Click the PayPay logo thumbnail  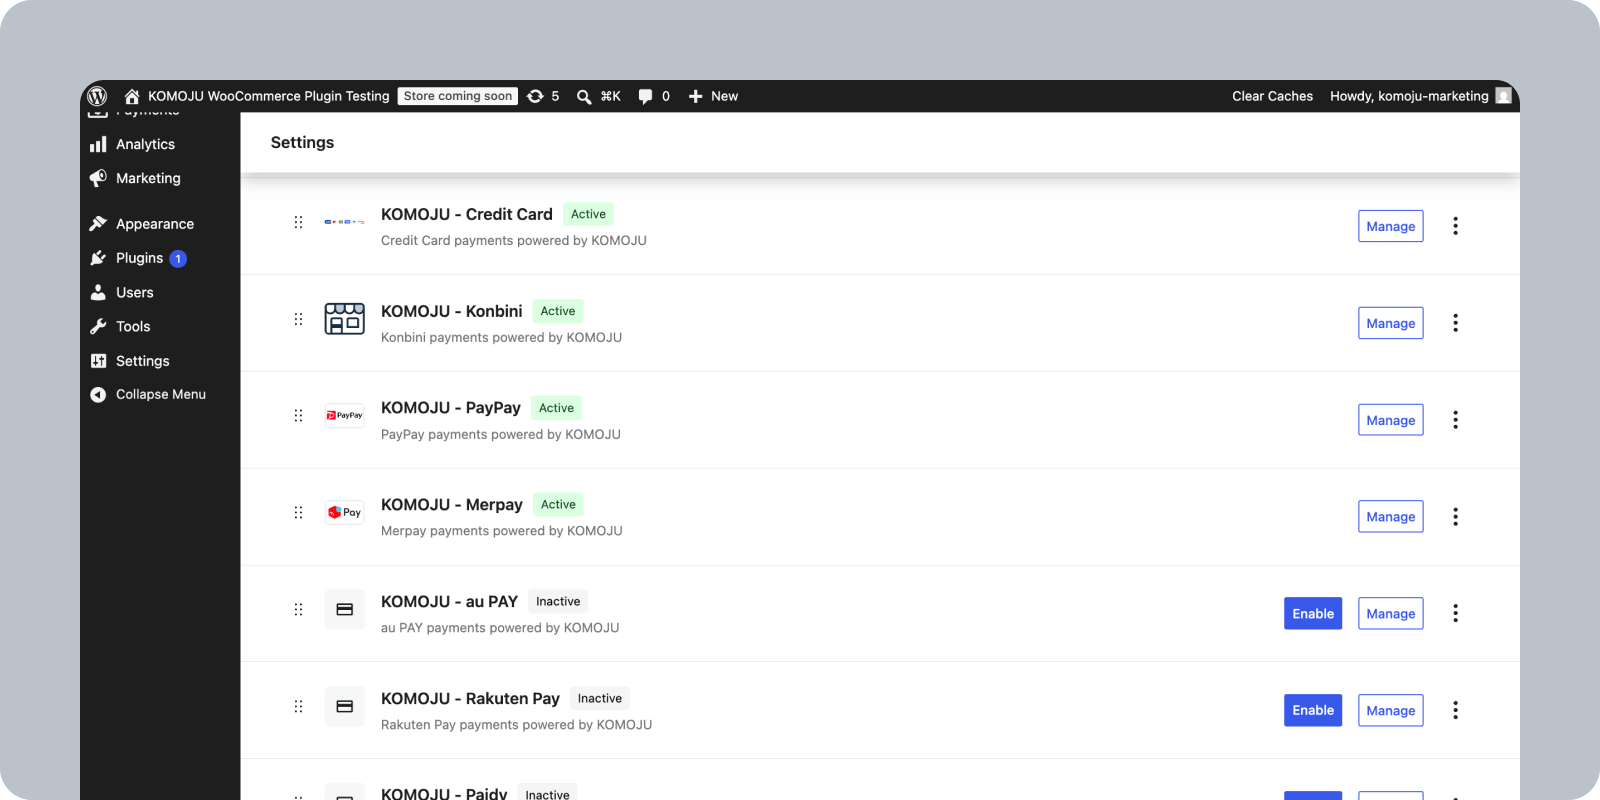[345, 415]
